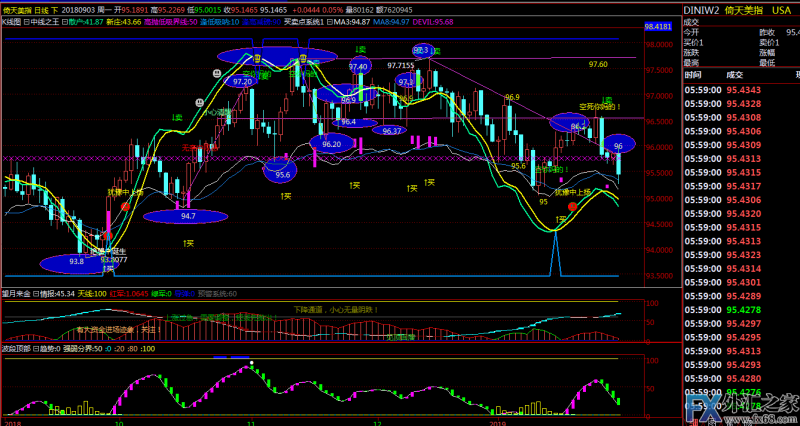This screenshot has height=426, width=800.
Task: Toggle the 波段顶部 indicator expand box
Action: 5,349
